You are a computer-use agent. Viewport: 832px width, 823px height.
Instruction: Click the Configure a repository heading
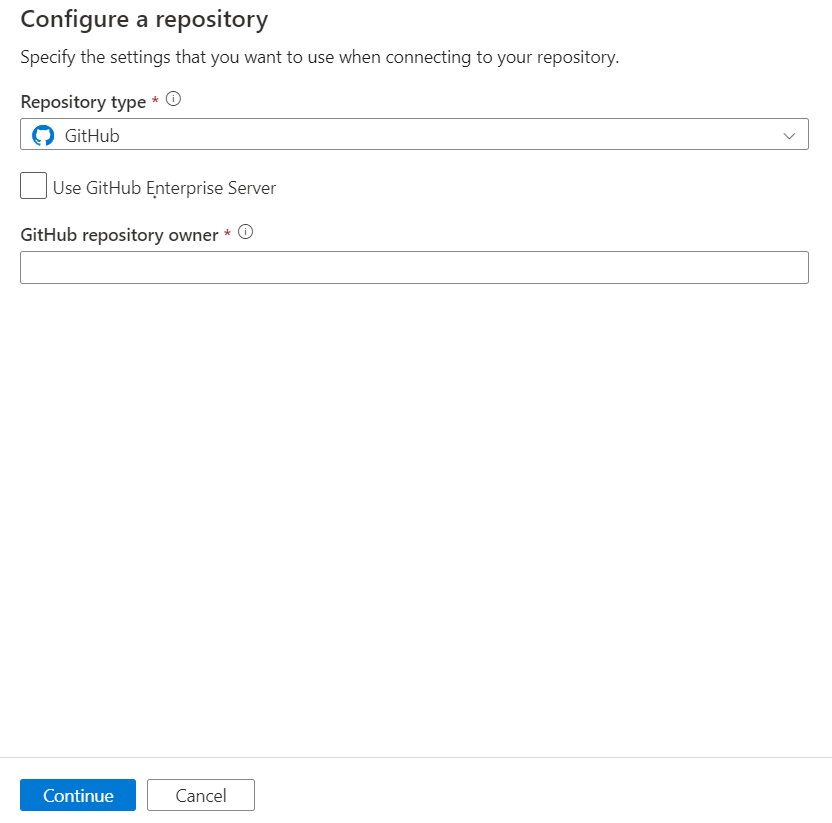[x=144, y=19]
